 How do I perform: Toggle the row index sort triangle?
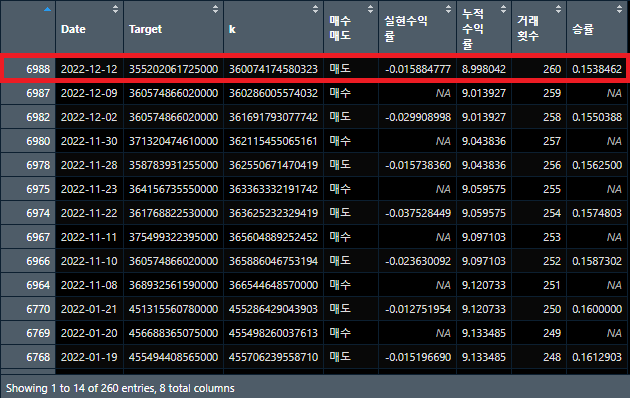(x=47, y=9)
